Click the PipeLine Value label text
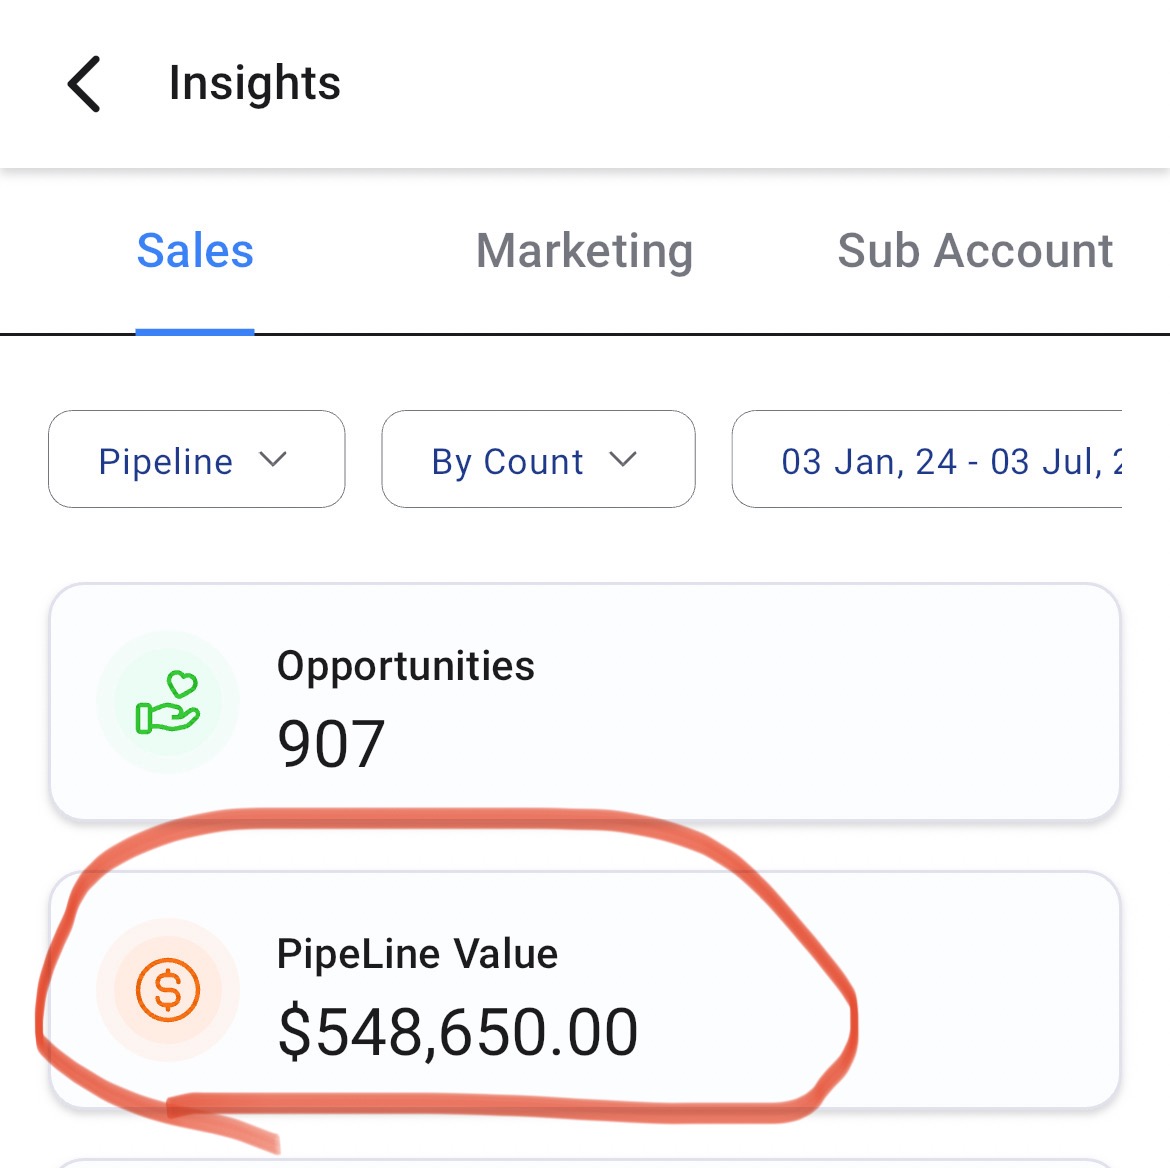This screenshot has height=1168, width=1170. (417, 954)
